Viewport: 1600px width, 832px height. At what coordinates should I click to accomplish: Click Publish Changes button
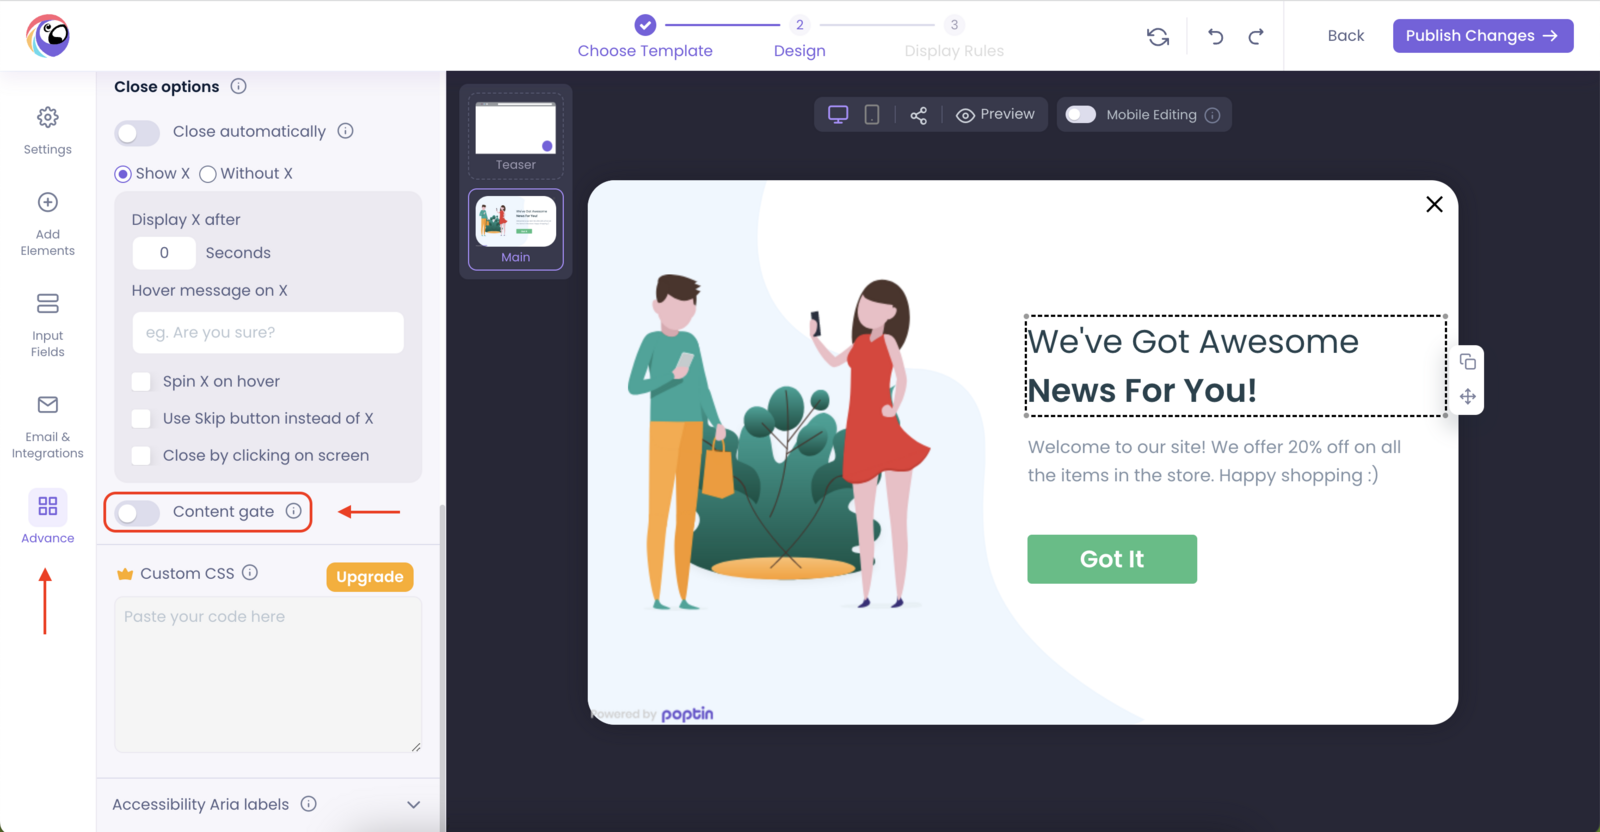[1483, 36]
